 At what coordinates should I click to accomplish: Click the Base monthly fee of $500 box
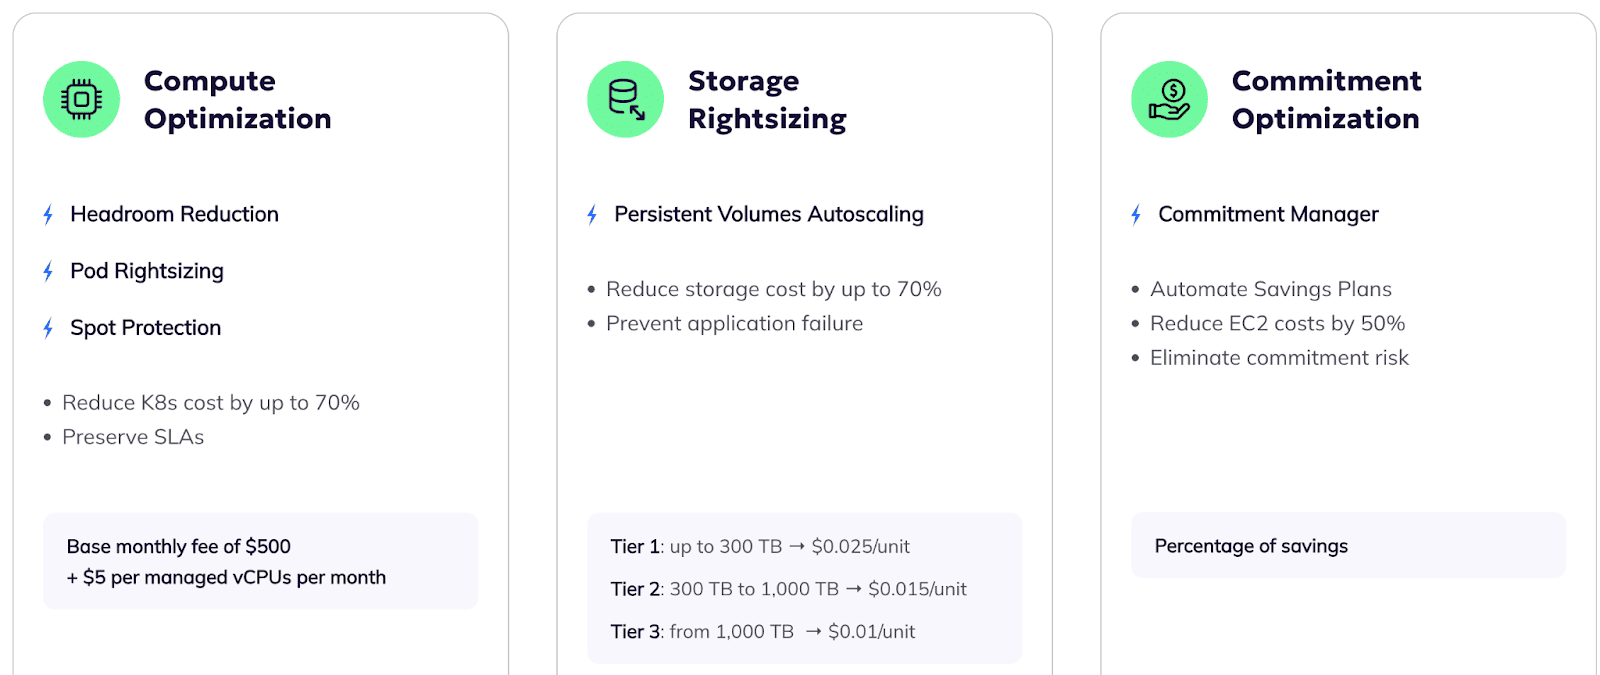click(x=260, y=561)
